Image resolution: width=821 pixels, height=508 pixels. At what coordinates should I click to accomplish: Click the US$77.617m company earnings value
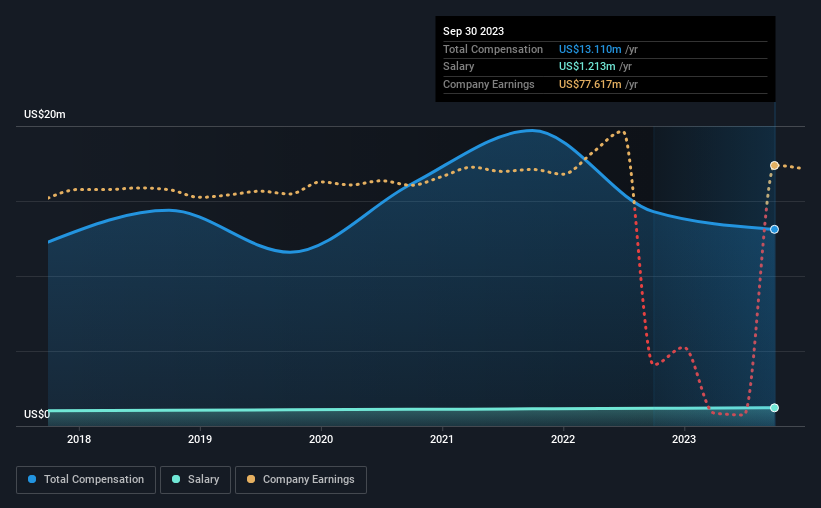(x=590, y=84)
